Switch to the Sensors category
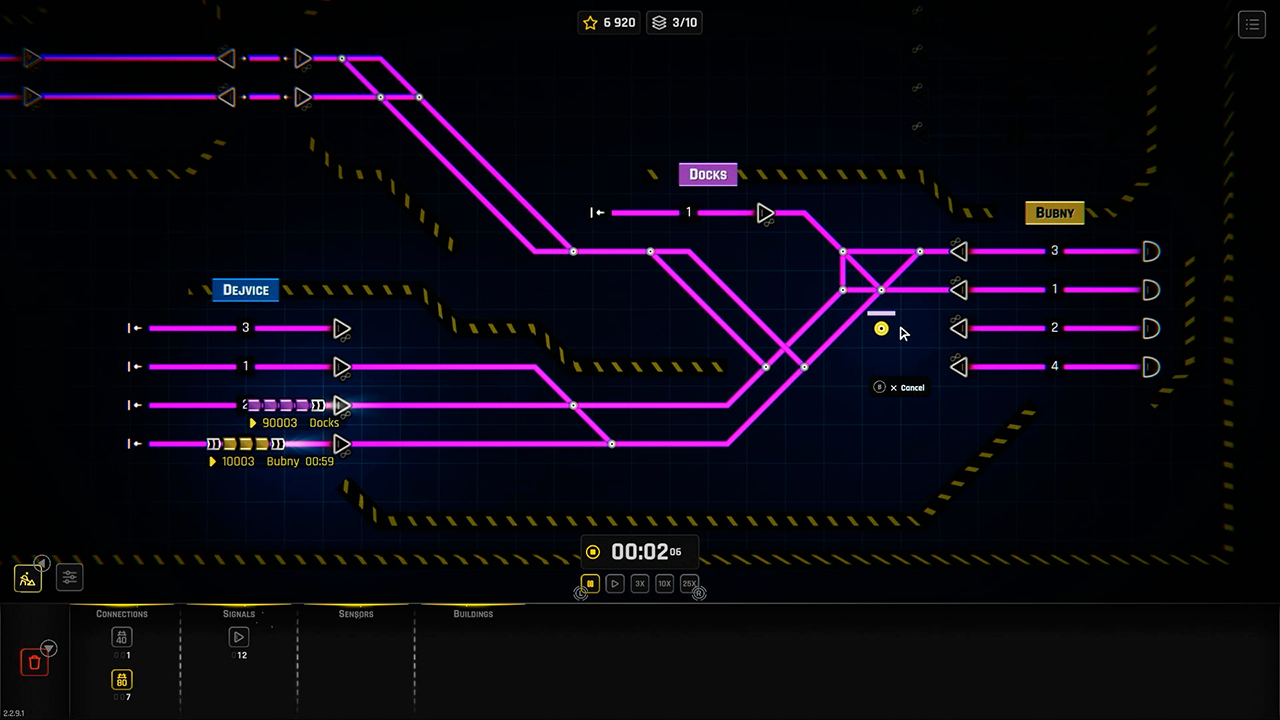Viewport: 1280px width, 720px height. (356, 614)
